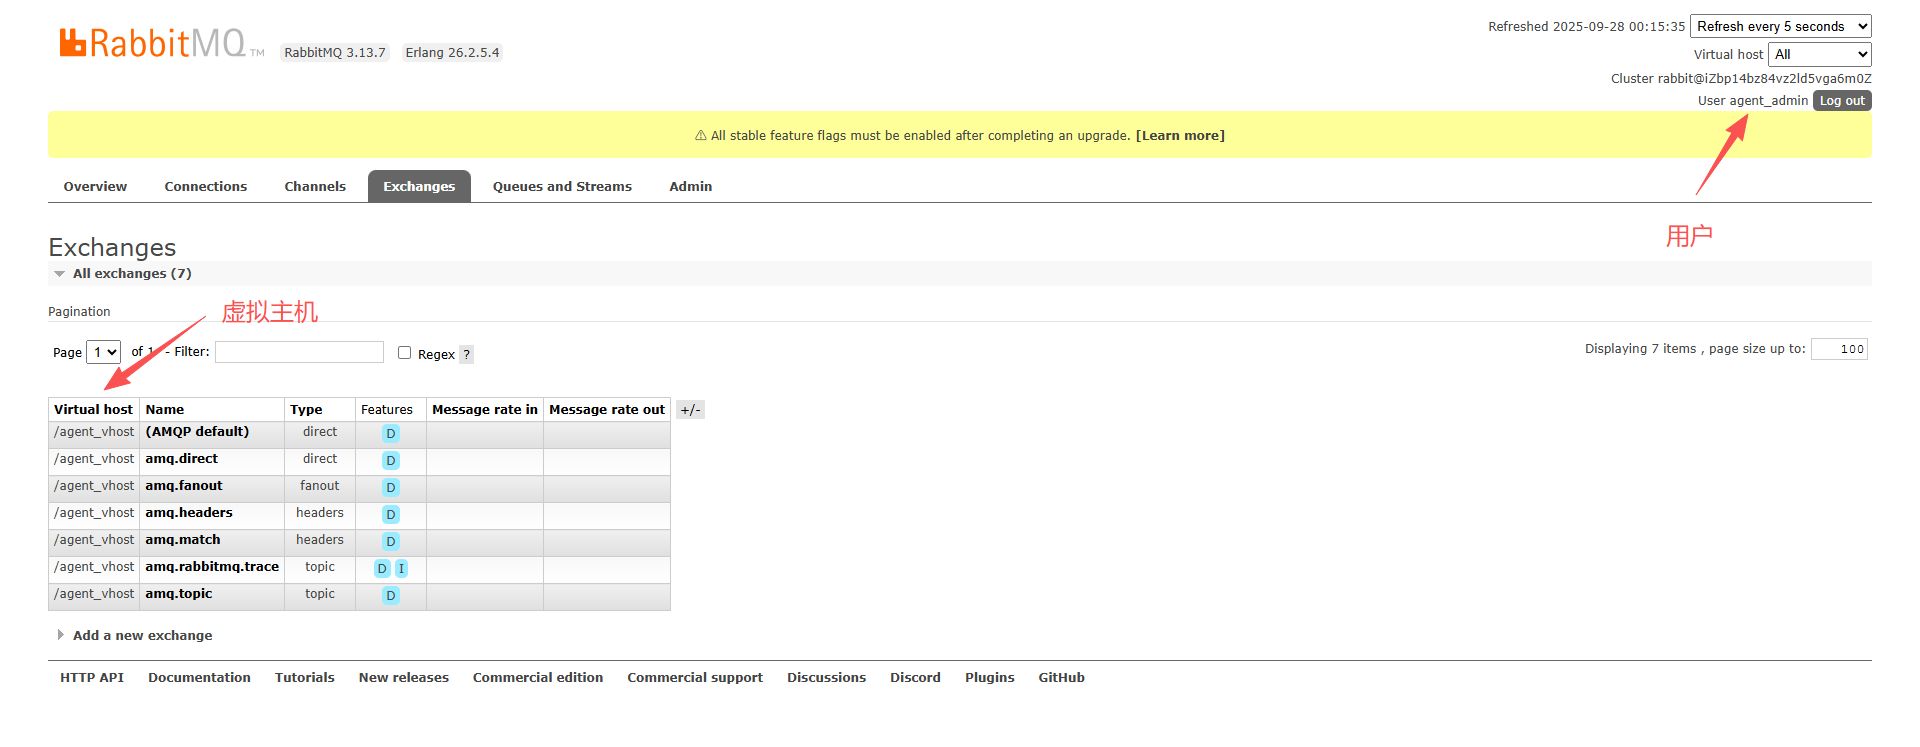Image resolution: width=1920 pixels, height=747 pixels.
Task: Open the Discussions footer link
Action: 827,678
